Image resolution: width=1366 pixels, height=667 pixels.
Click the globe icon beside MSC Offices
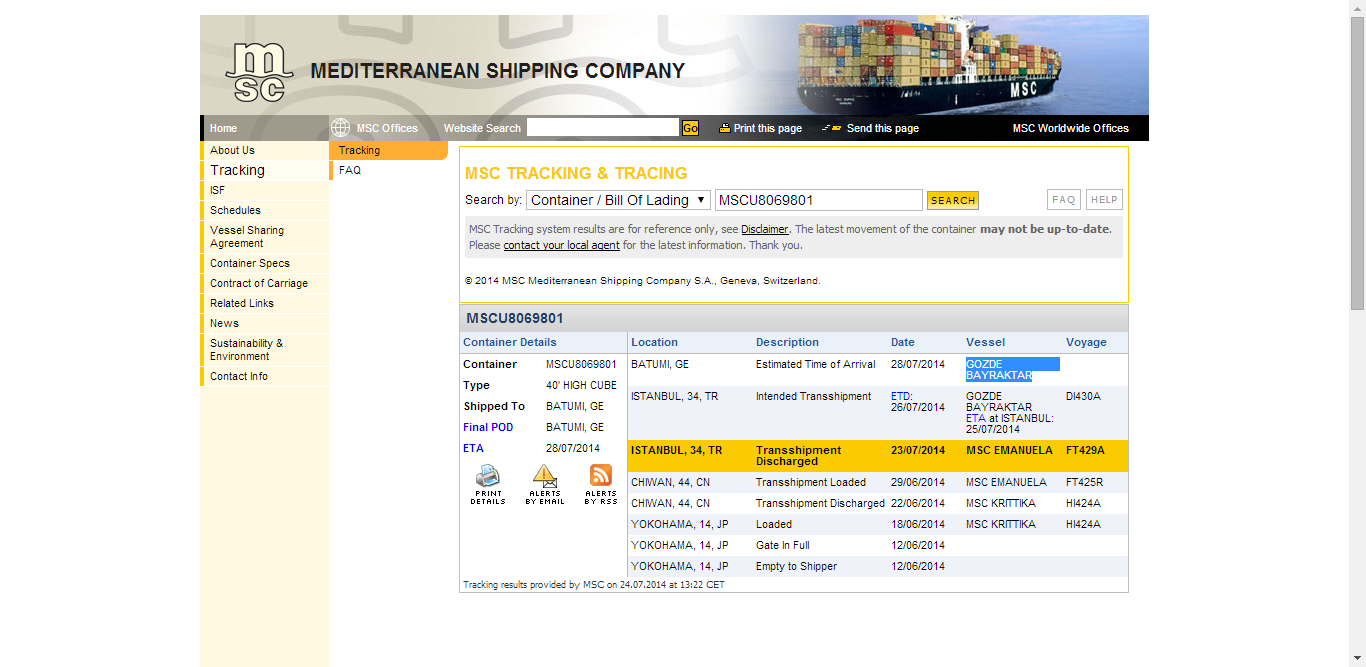(x=340, y=128)
